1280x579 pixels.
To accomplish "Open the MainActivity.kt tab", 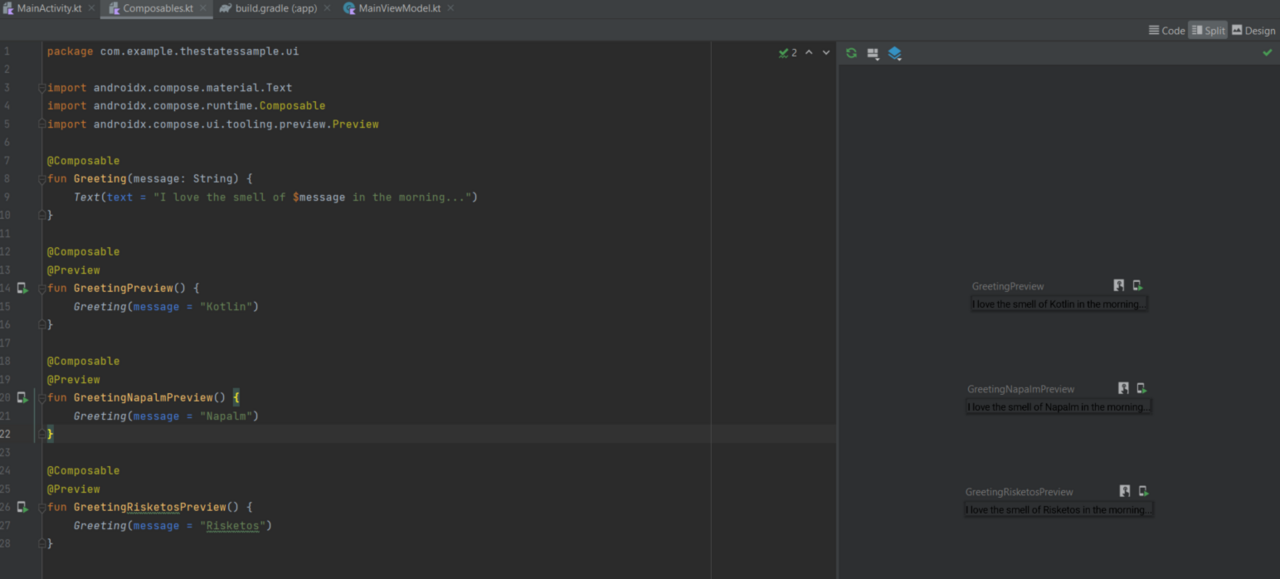I will pos(48,8).
